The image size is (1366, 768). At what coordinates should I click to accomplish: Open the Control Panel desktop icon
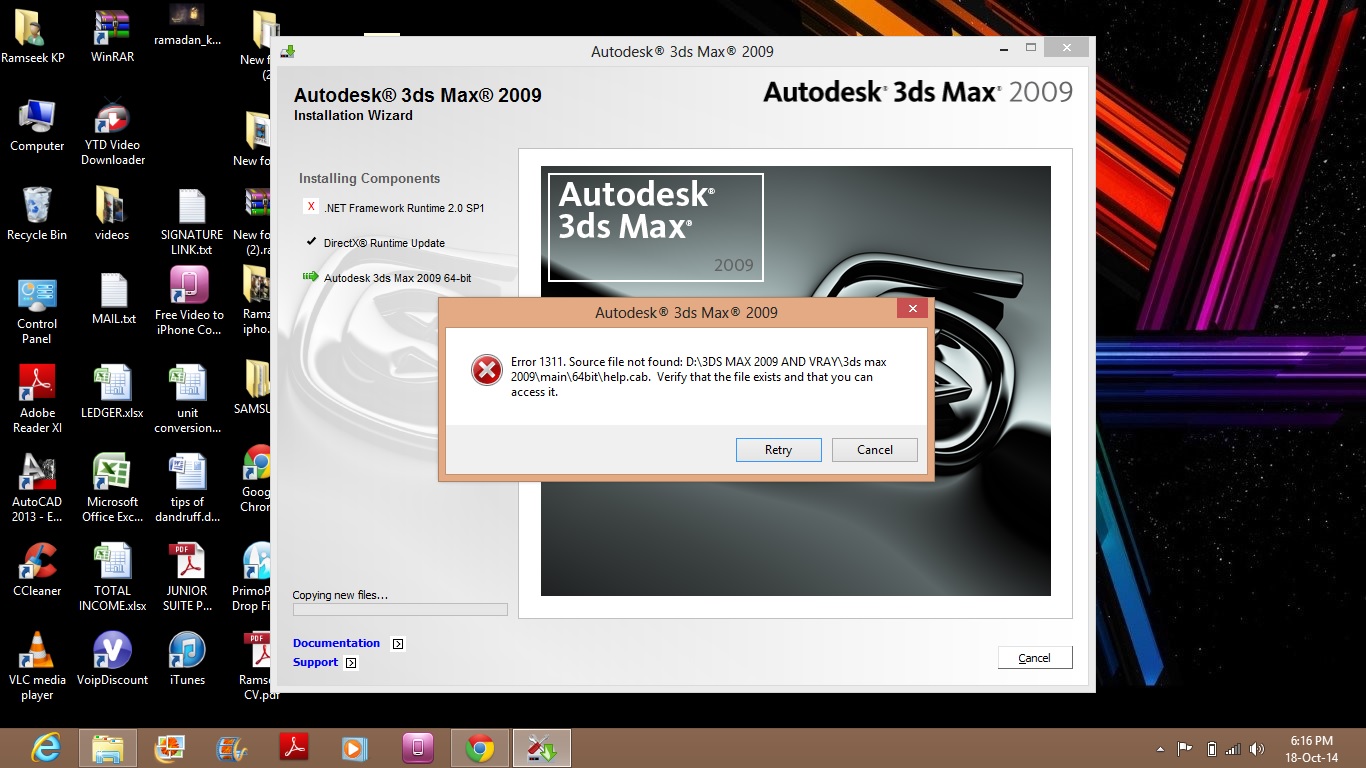click(37, 310)
